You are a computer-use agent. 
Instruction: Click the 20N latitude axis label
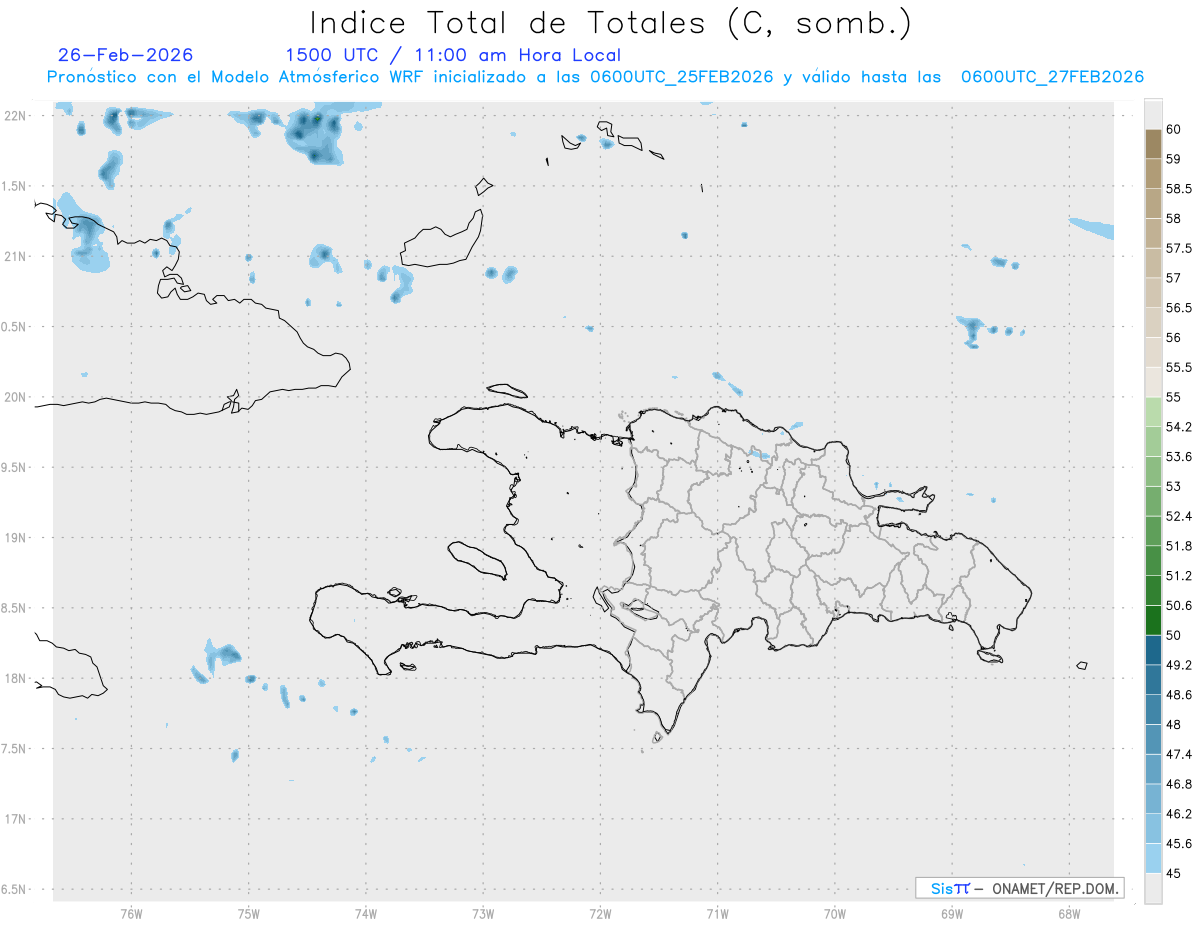click(15, 397)
